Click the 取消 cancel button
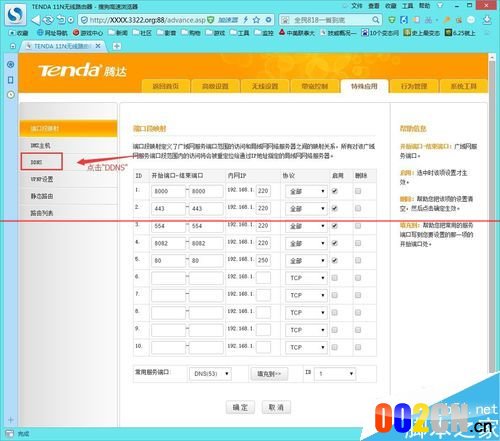This screenshot has width=500, height=441. pos(276,407)
